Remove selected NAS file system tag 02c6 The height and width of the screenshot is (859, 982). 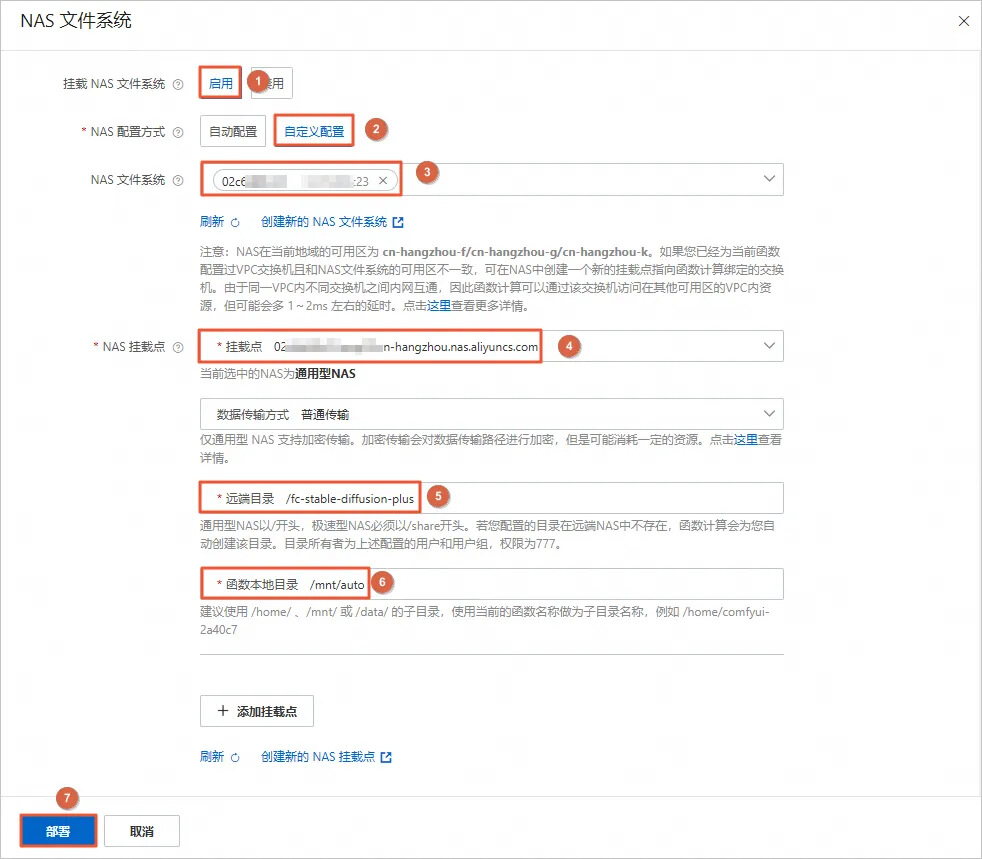[383, 181]
